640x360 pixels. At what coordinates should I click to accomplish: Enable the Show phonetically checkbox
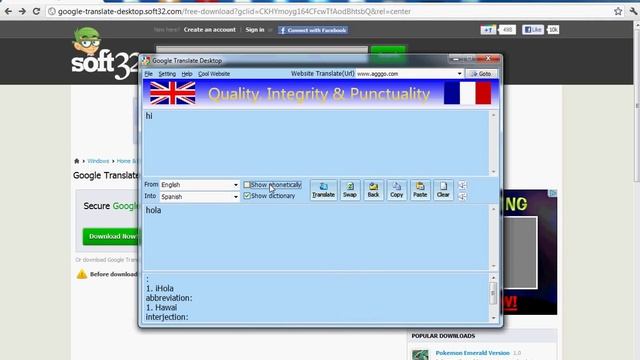point(247,185)
